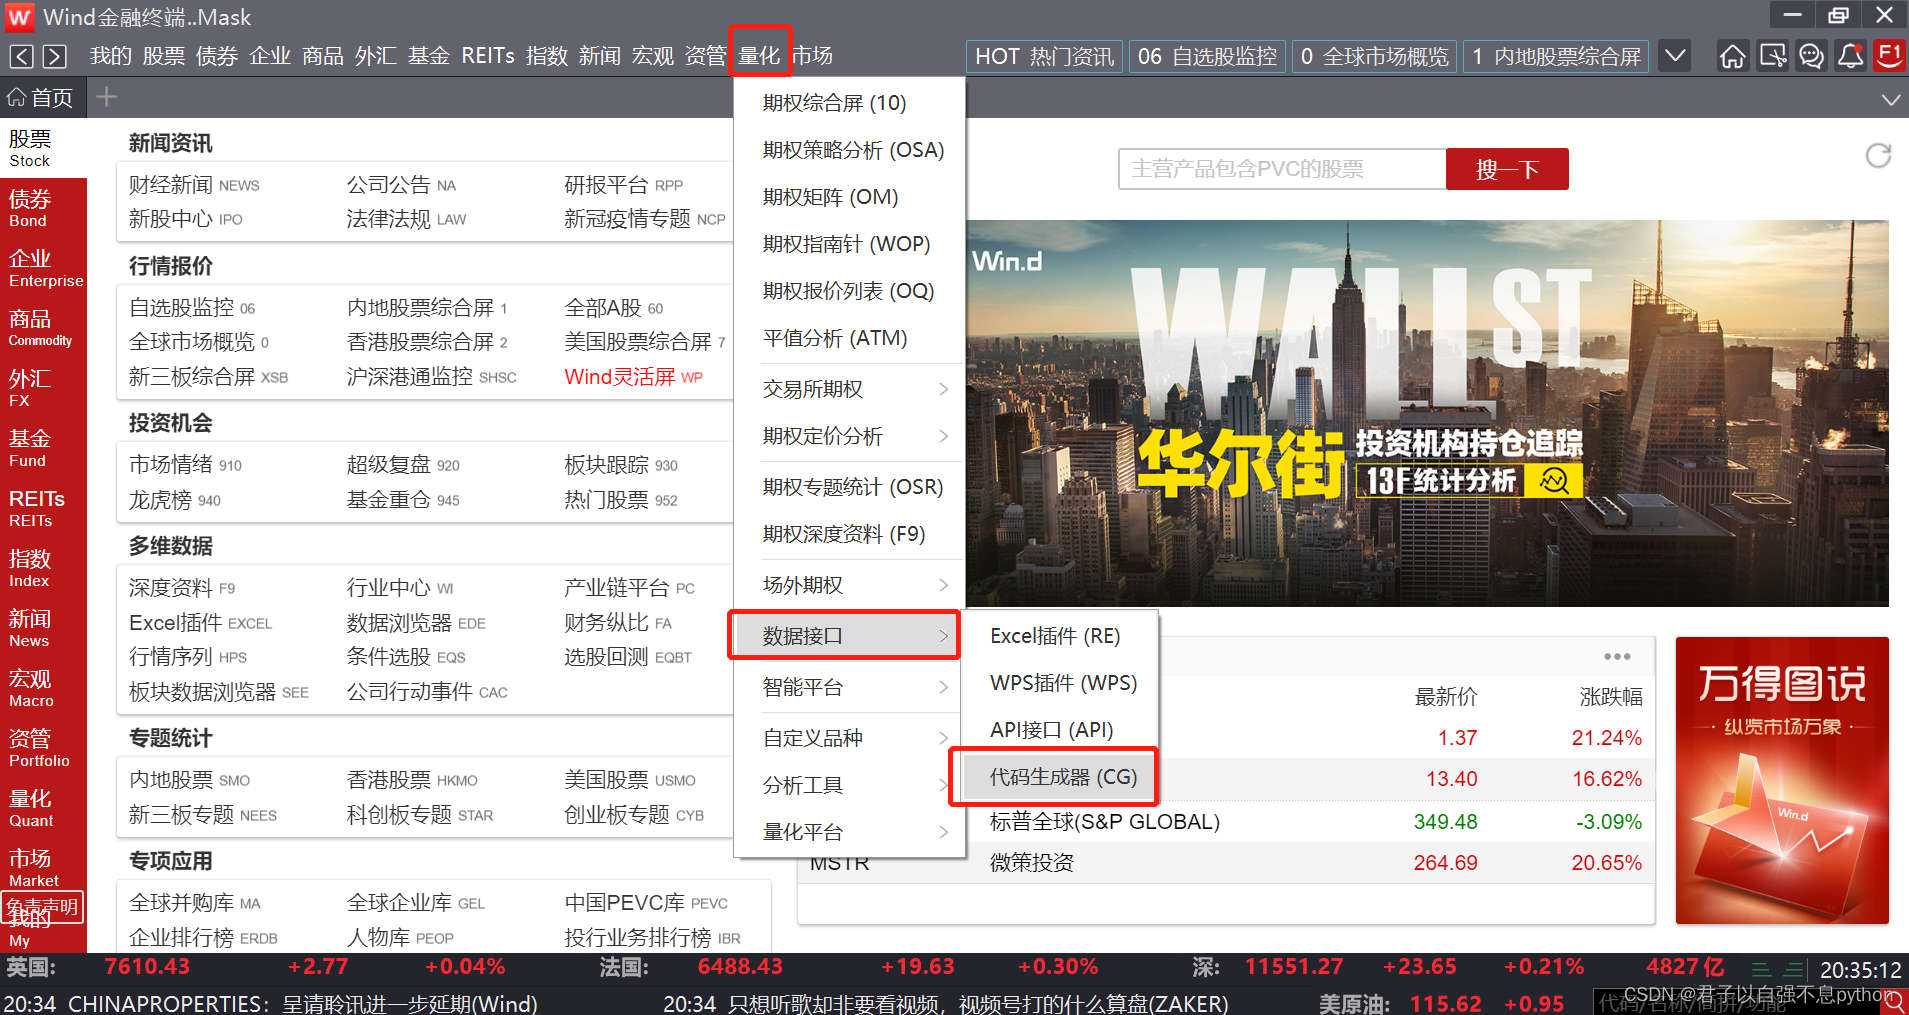Click the refresh icon near search box
This screenshot has height=1015, width=1909.
tap(1878, 156)
